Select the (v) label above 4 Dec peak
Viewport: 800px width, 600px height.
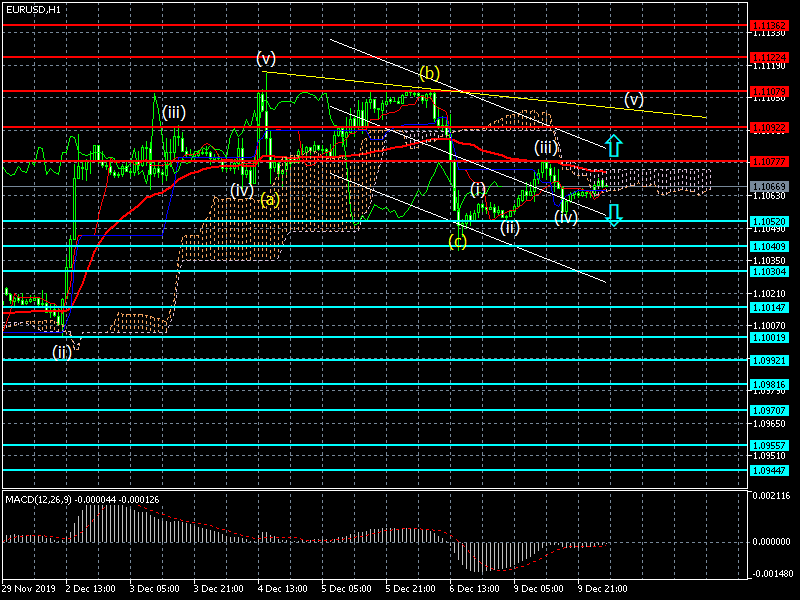pyautogui.click(x=266, y=58)
